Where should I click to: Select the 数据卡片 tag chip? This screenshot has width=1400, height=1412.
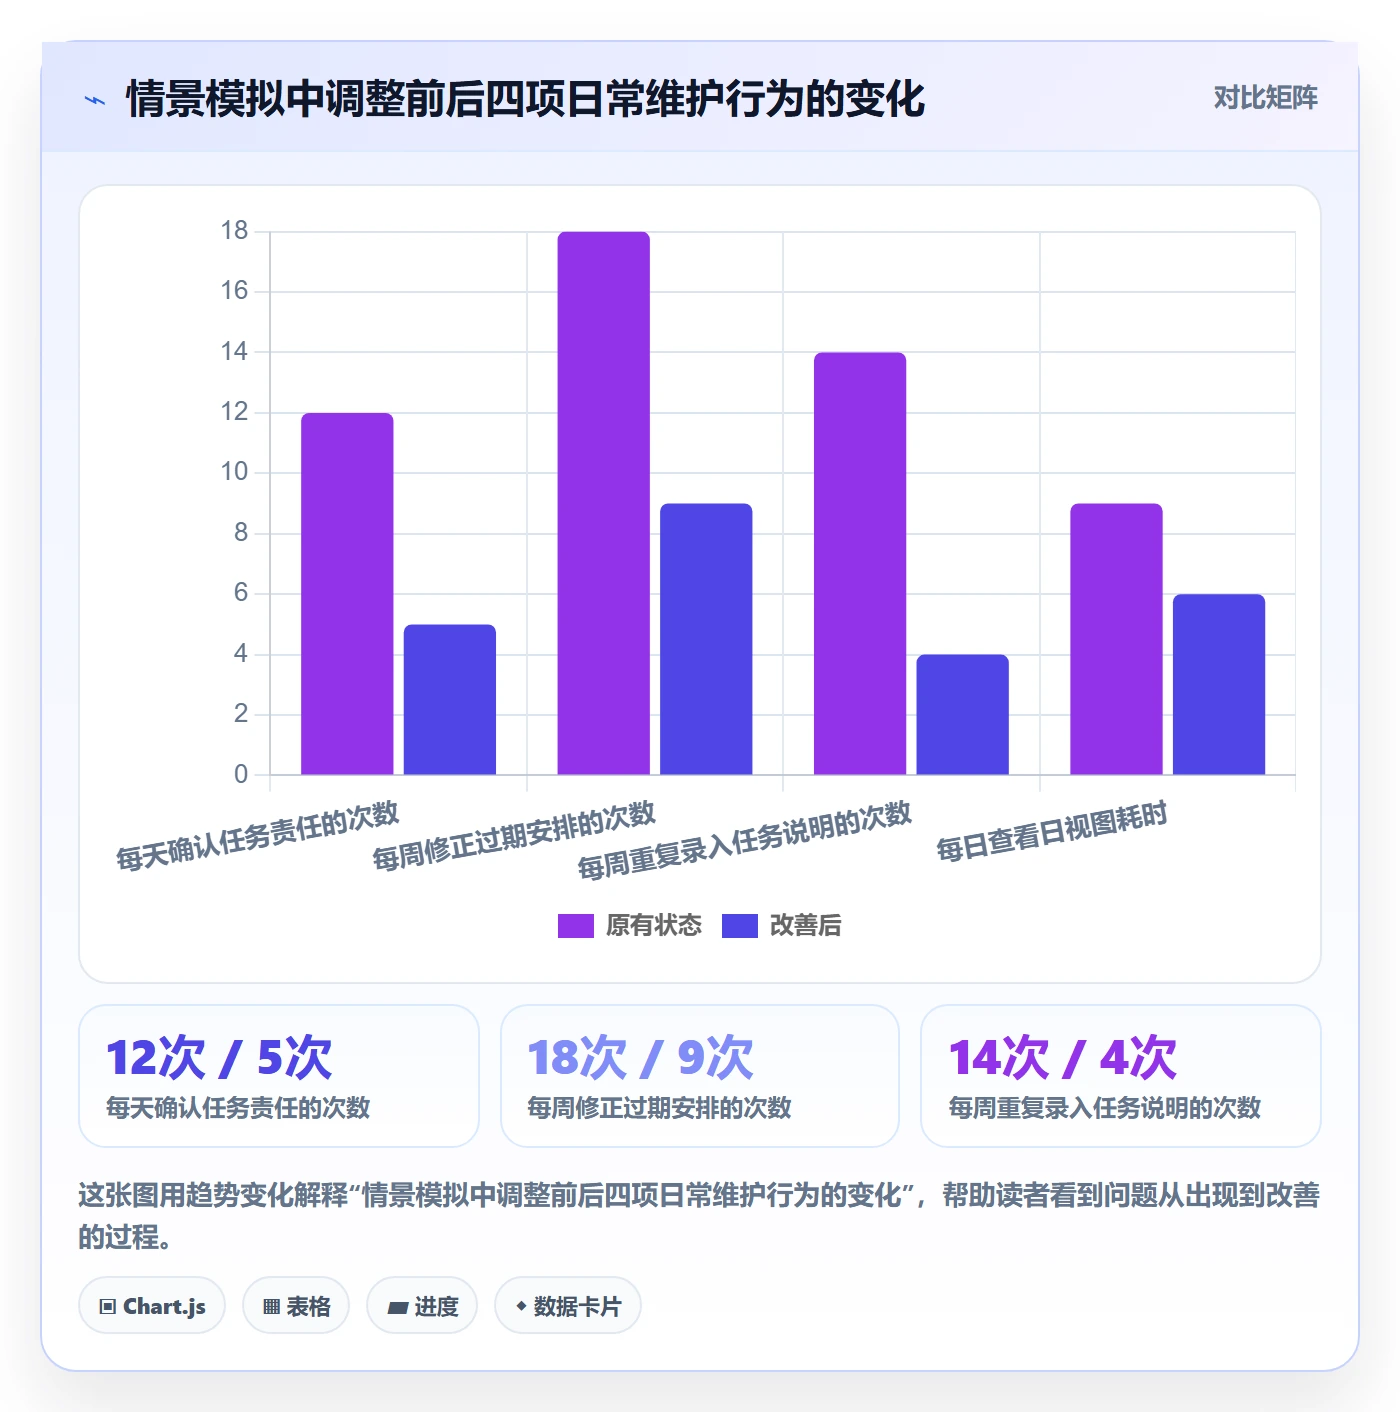[x=568, y=1305]
